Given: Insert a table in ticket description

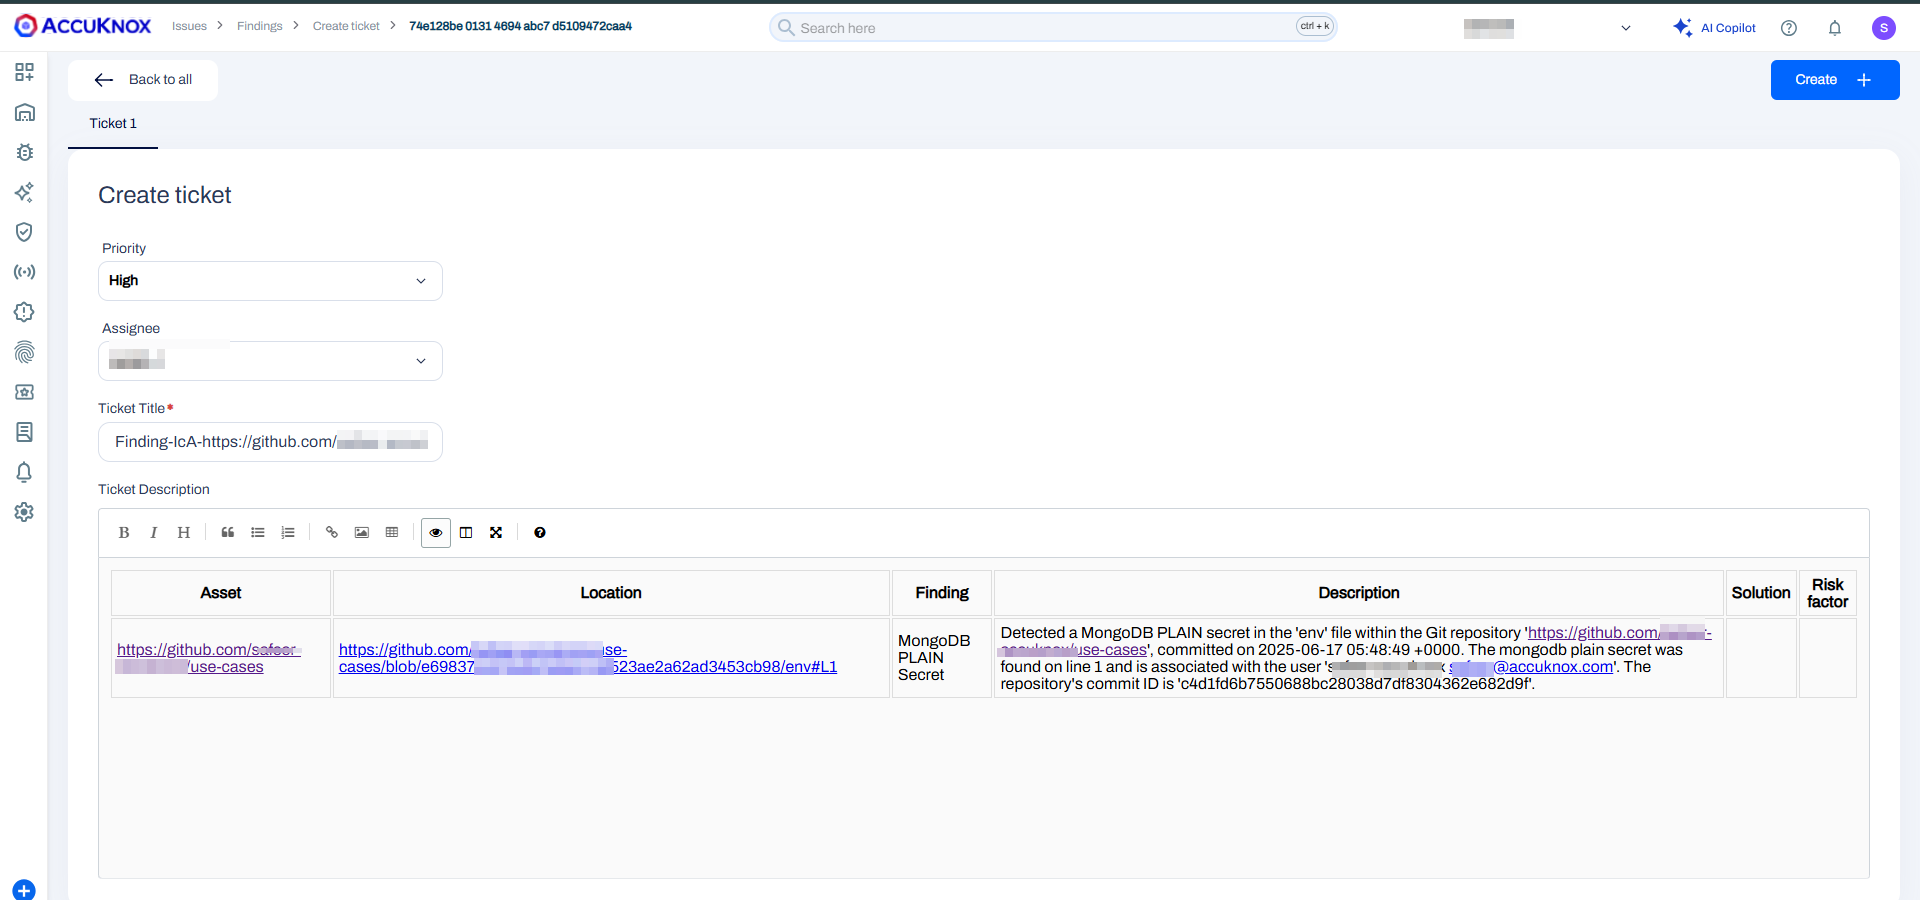Looking at the screenshot, I should (392, 533).
